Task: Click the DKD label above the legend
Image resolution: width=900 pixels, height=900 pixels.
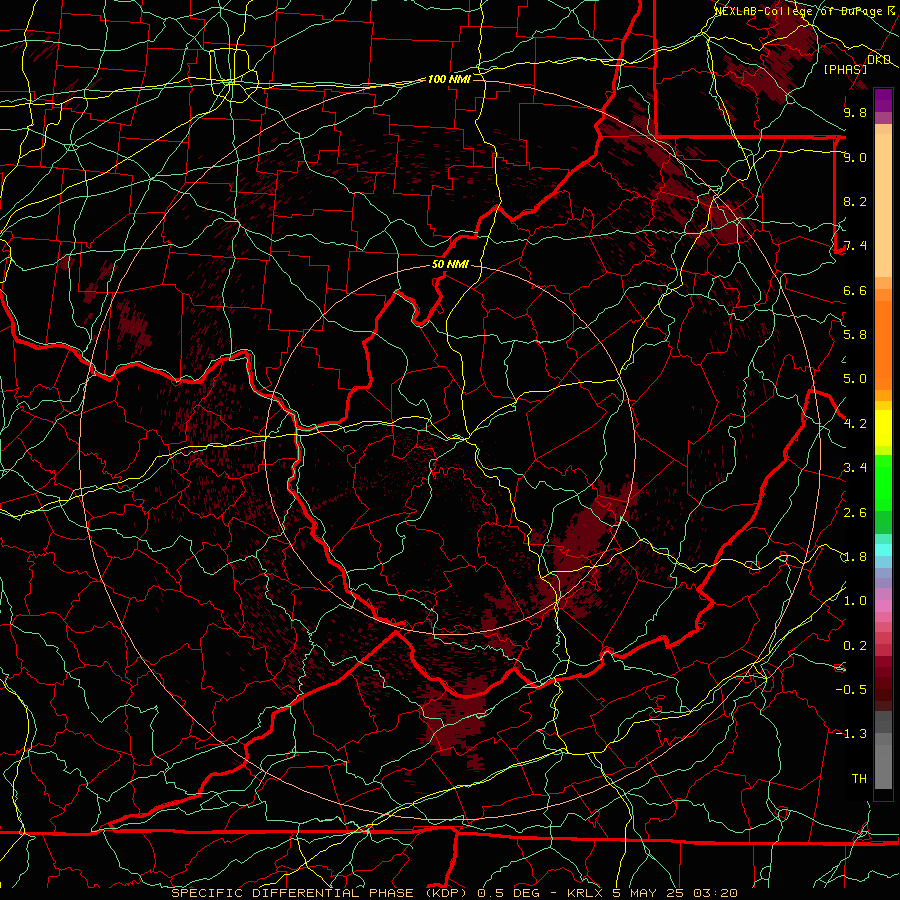Action: [x=879, y=60]
